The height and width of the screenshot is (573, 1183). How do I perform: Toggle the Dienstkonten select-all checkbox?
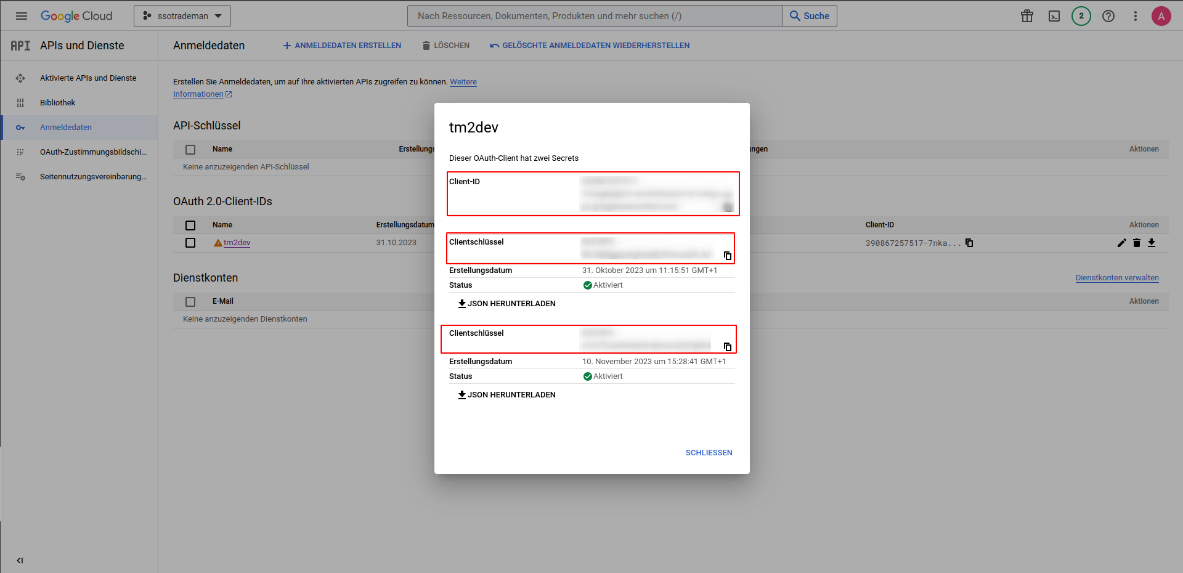[x=190, y=301]
